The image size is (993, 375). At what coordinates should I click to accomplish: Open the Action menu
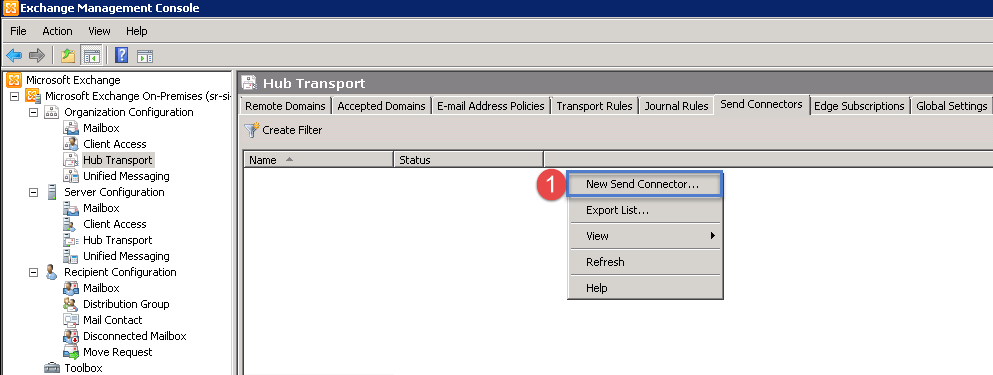pos(58,31)
